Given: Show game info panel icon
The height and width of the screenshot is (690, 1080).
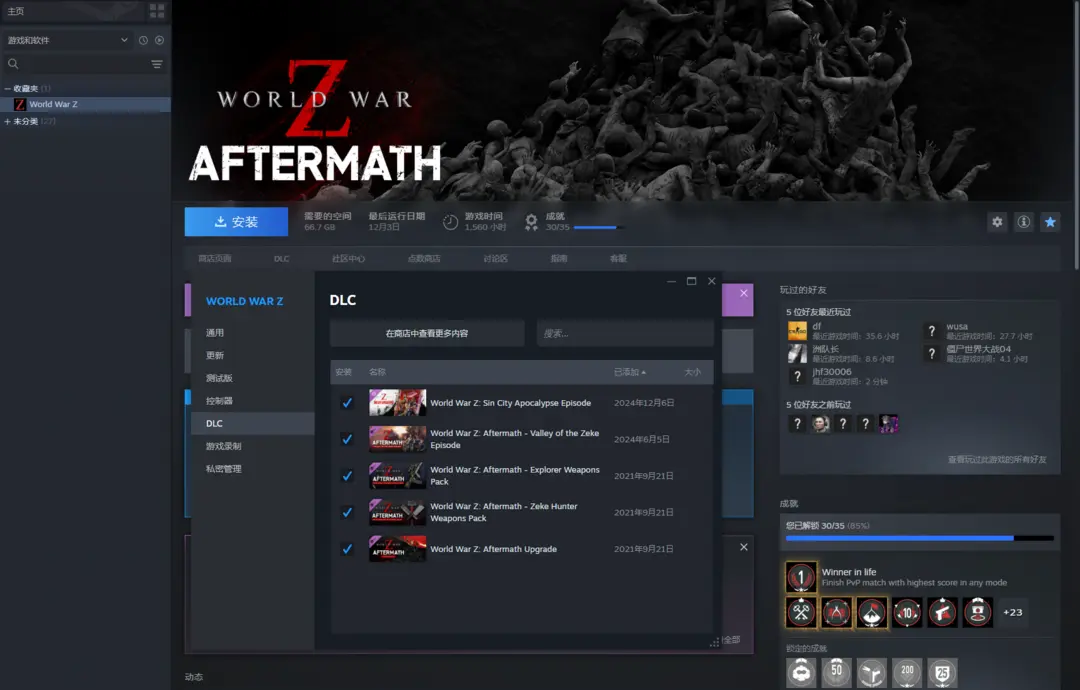Looking at the screenshot, I should (1024, 222).
